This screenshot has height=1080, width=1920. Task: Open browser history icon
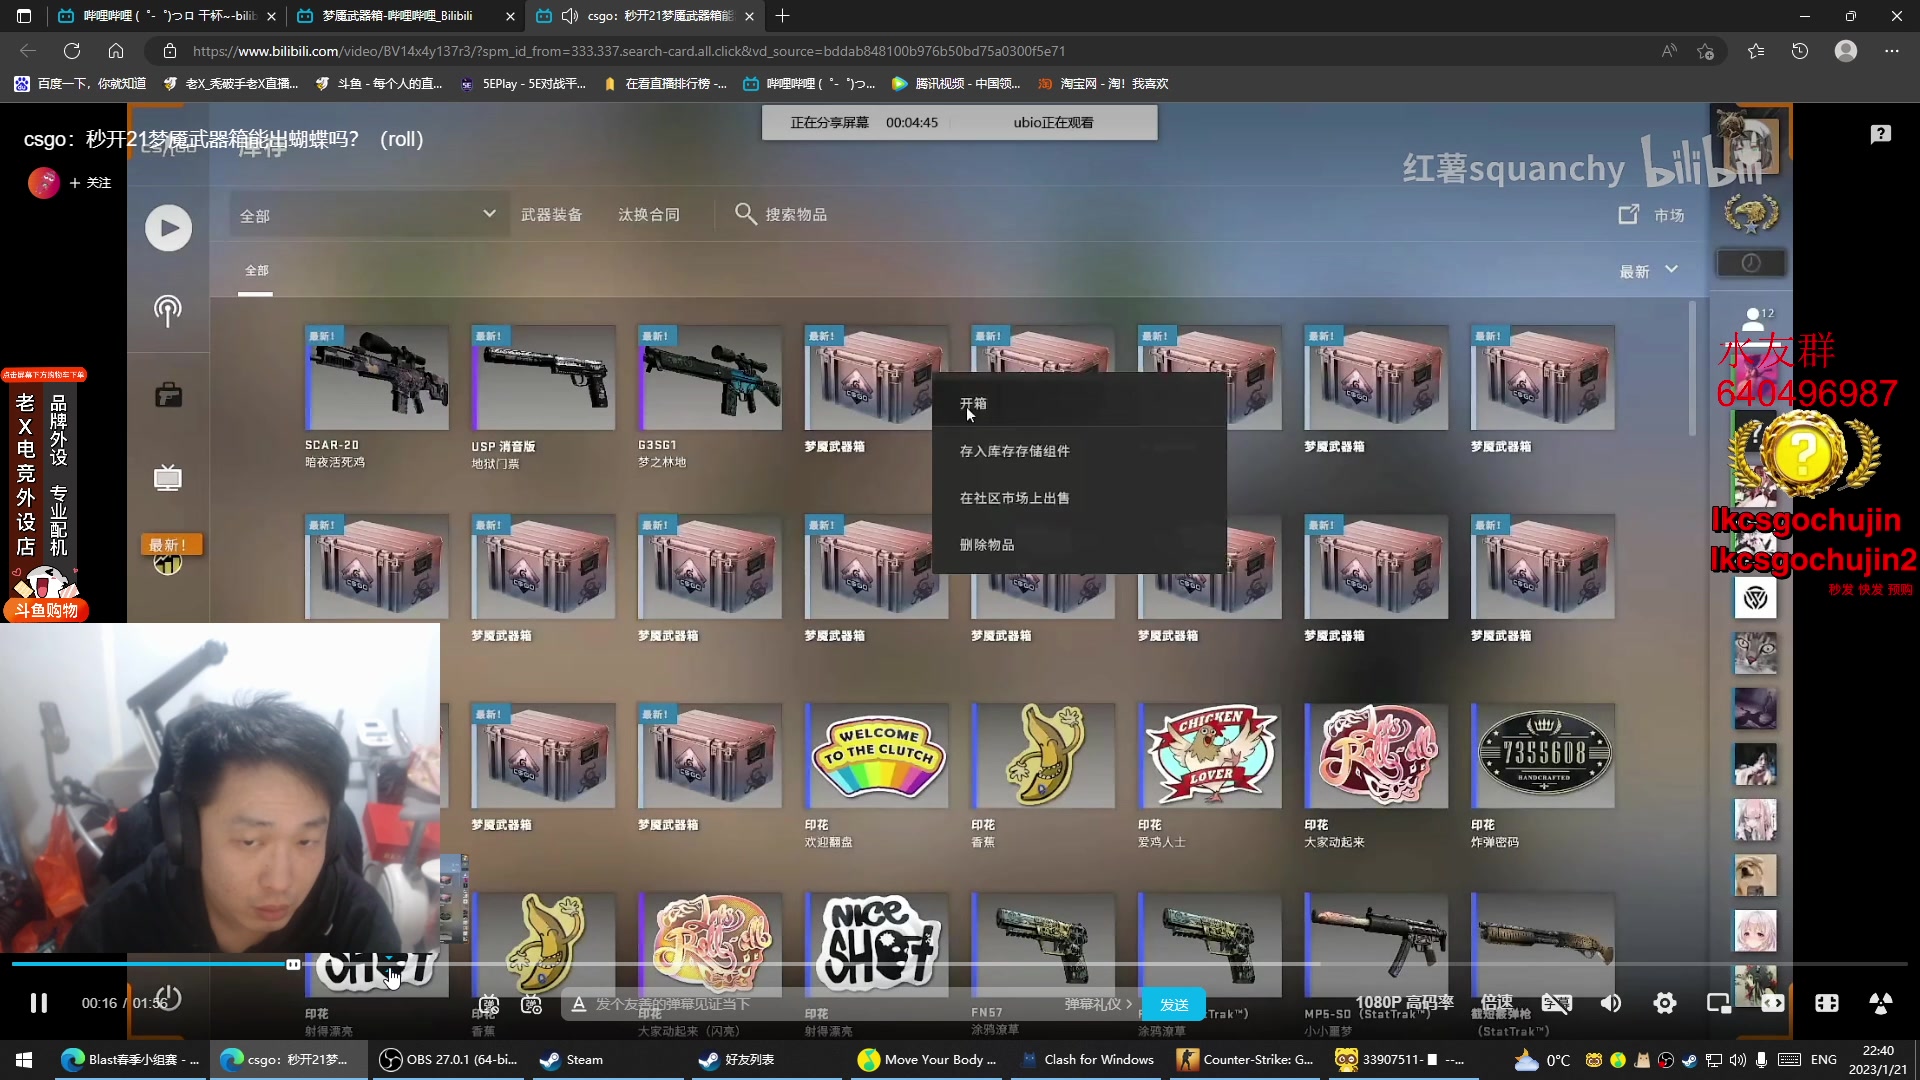[1800, 51]
